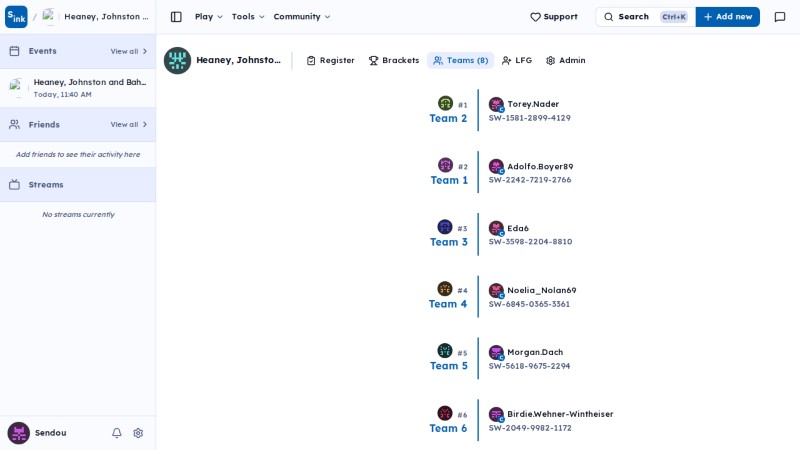View all Friends
The image size is (800, 450).
click(129, 124)
